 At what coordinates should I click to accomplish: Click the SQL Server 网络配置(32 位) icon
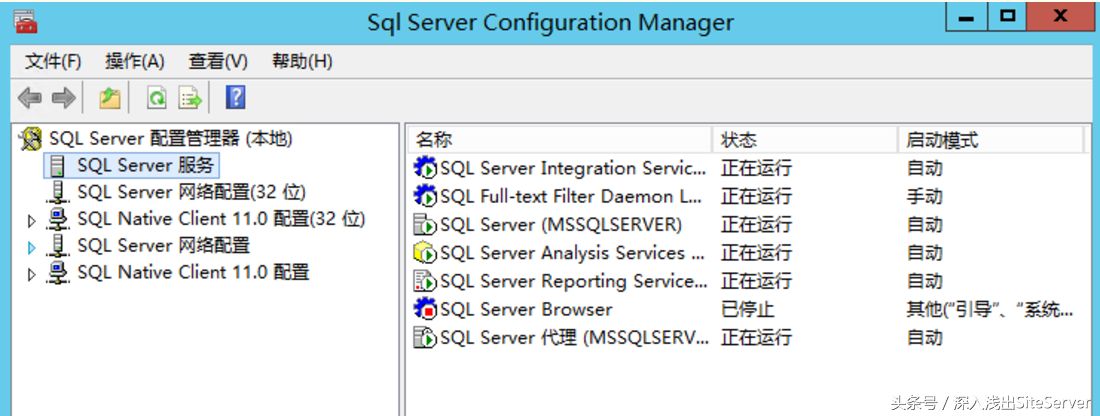coord(58,192)
